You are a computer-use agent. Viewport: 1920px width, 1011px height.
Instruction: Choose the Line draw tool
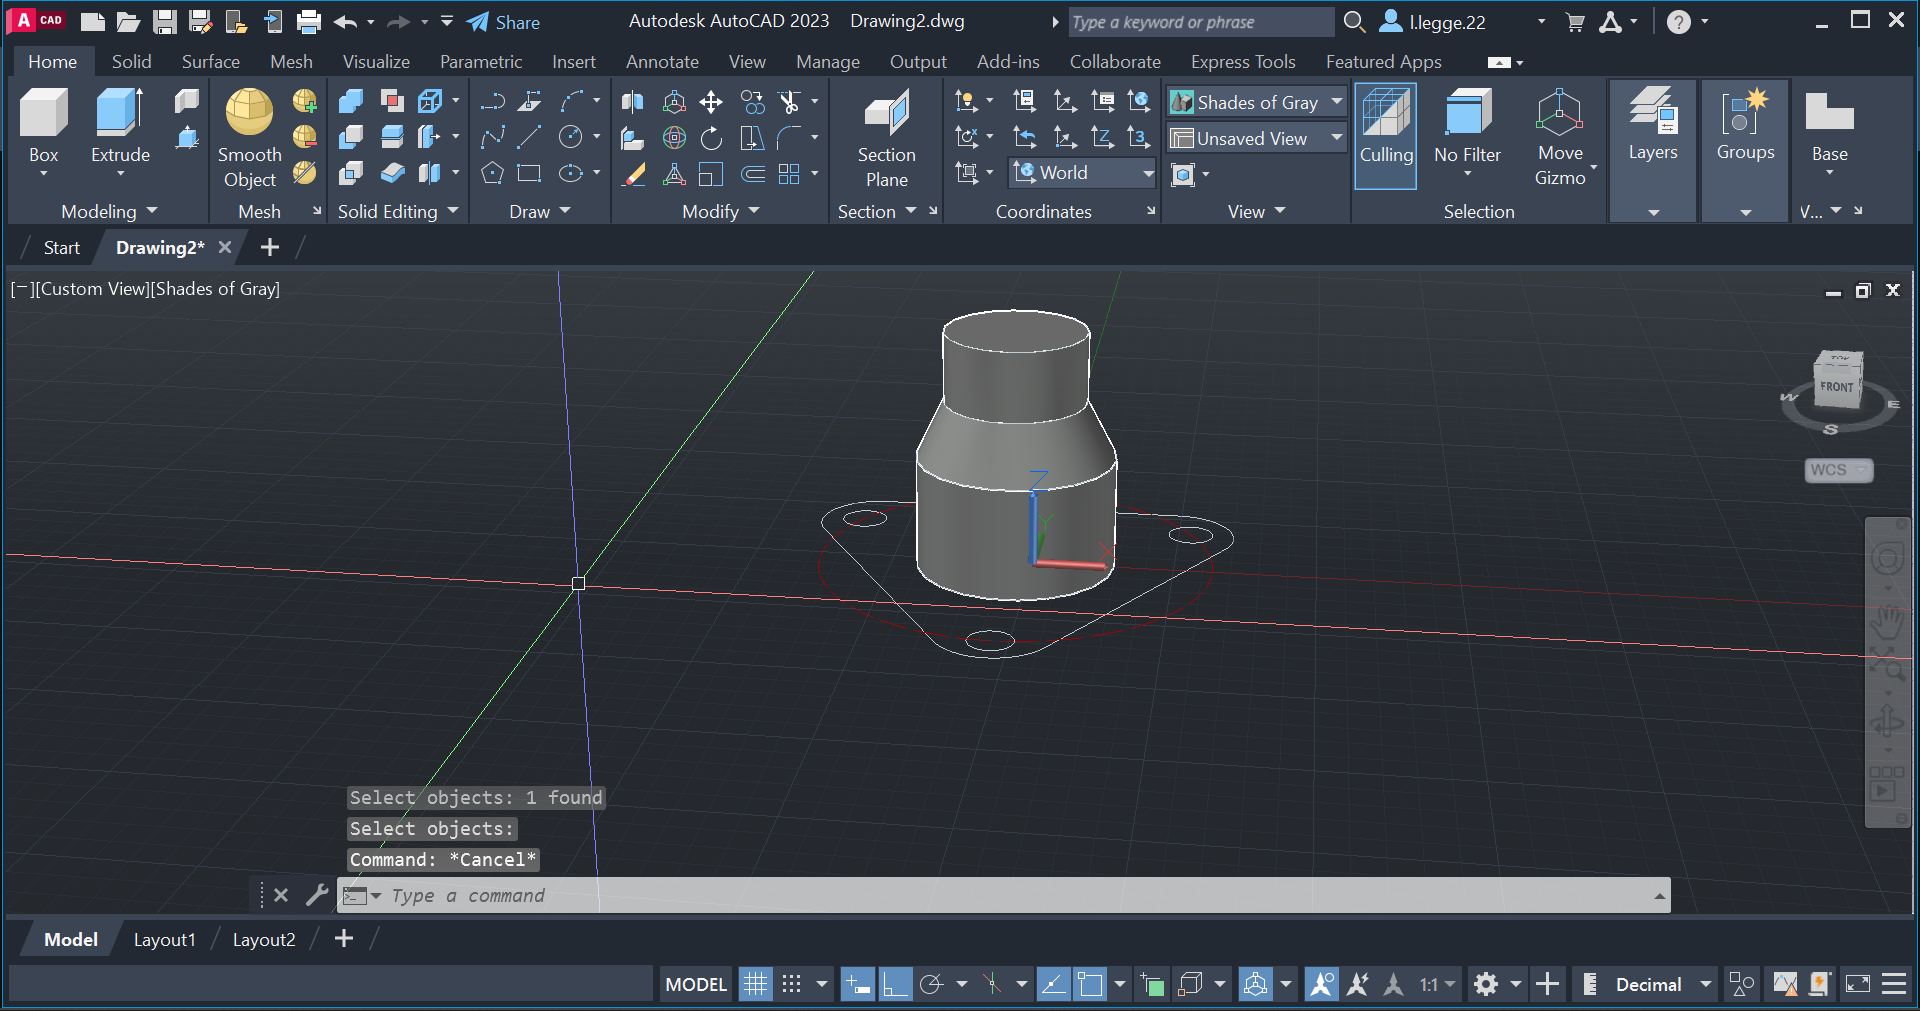click(530, 137)
